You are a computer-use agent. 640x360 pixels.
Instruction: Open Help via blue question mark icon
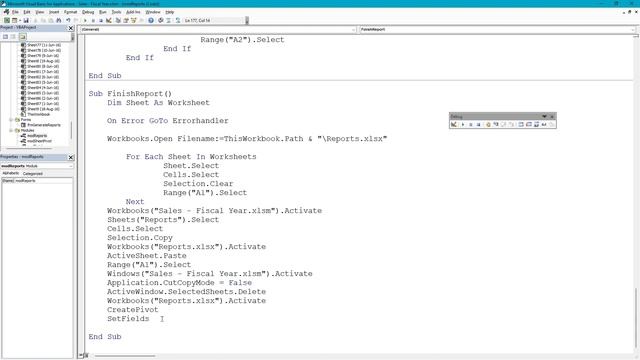pos(151,20)
